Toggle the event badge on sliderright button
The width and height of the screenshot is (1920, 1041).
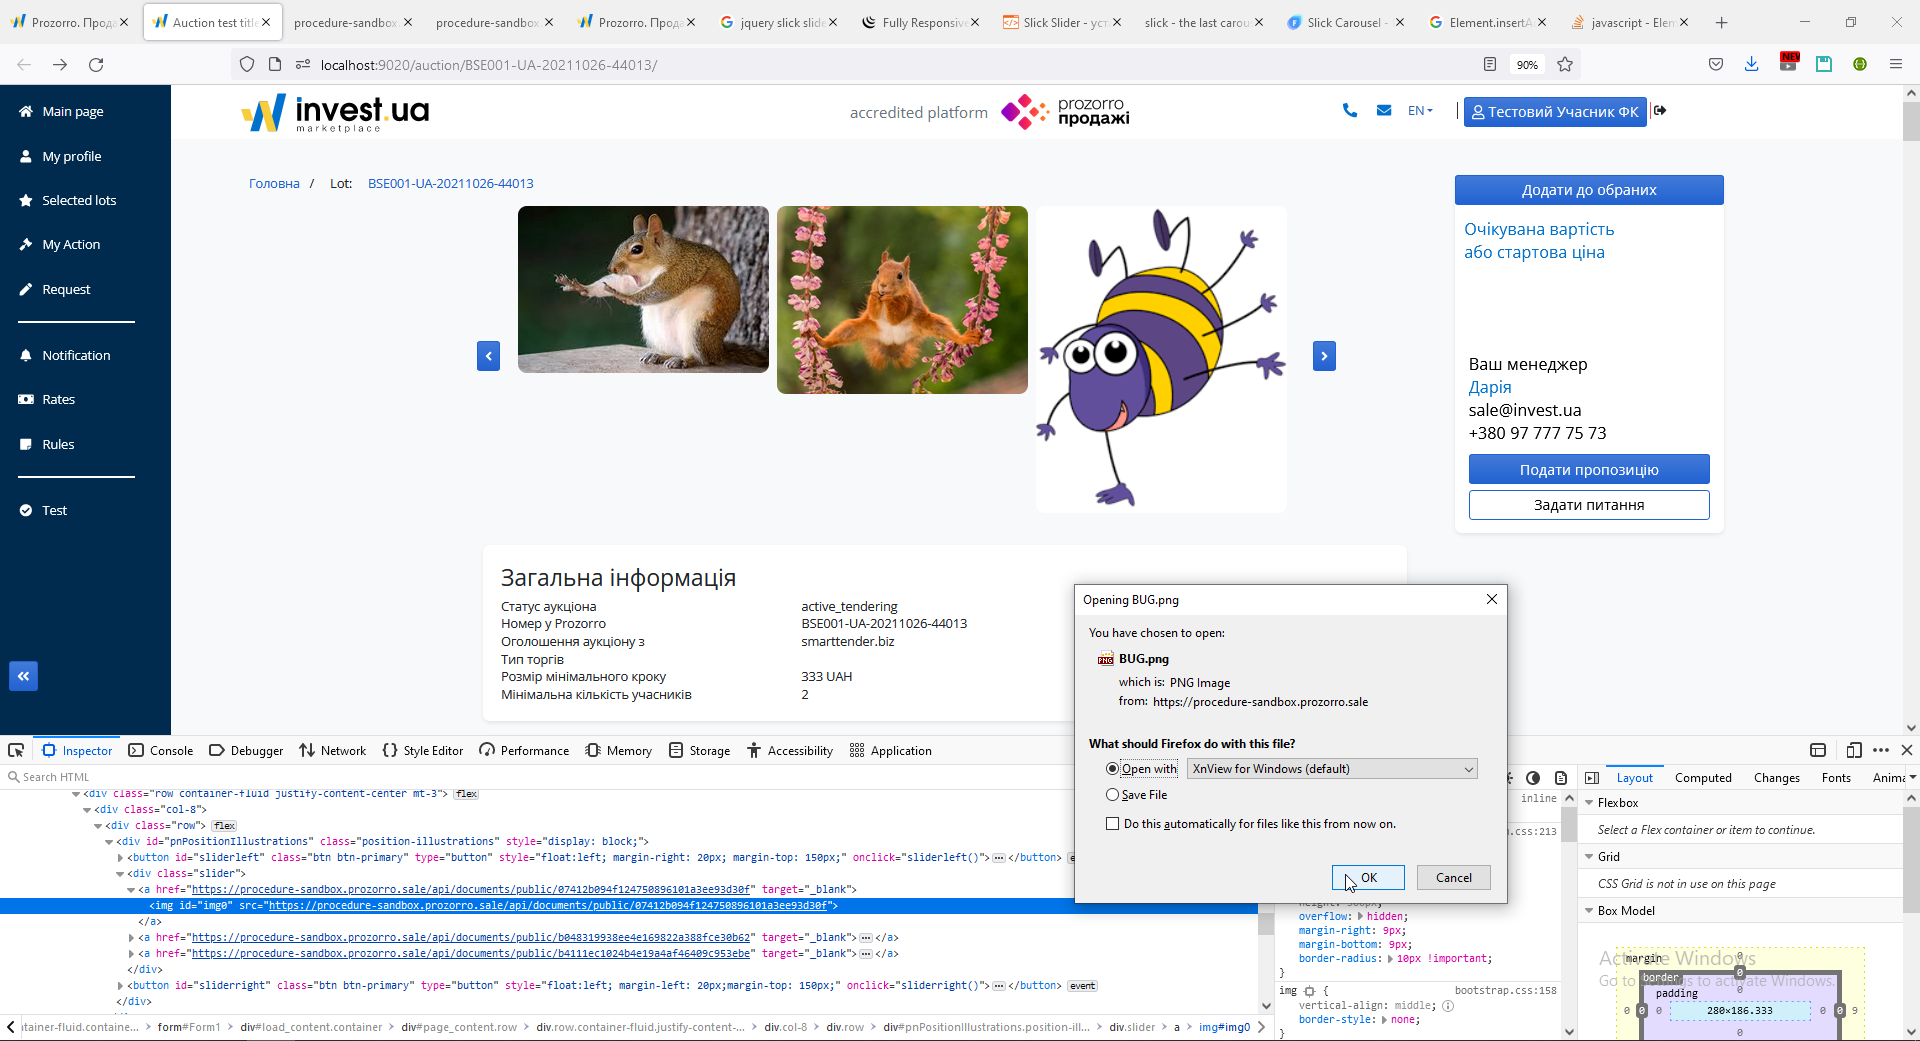[x=1082, y=986]
